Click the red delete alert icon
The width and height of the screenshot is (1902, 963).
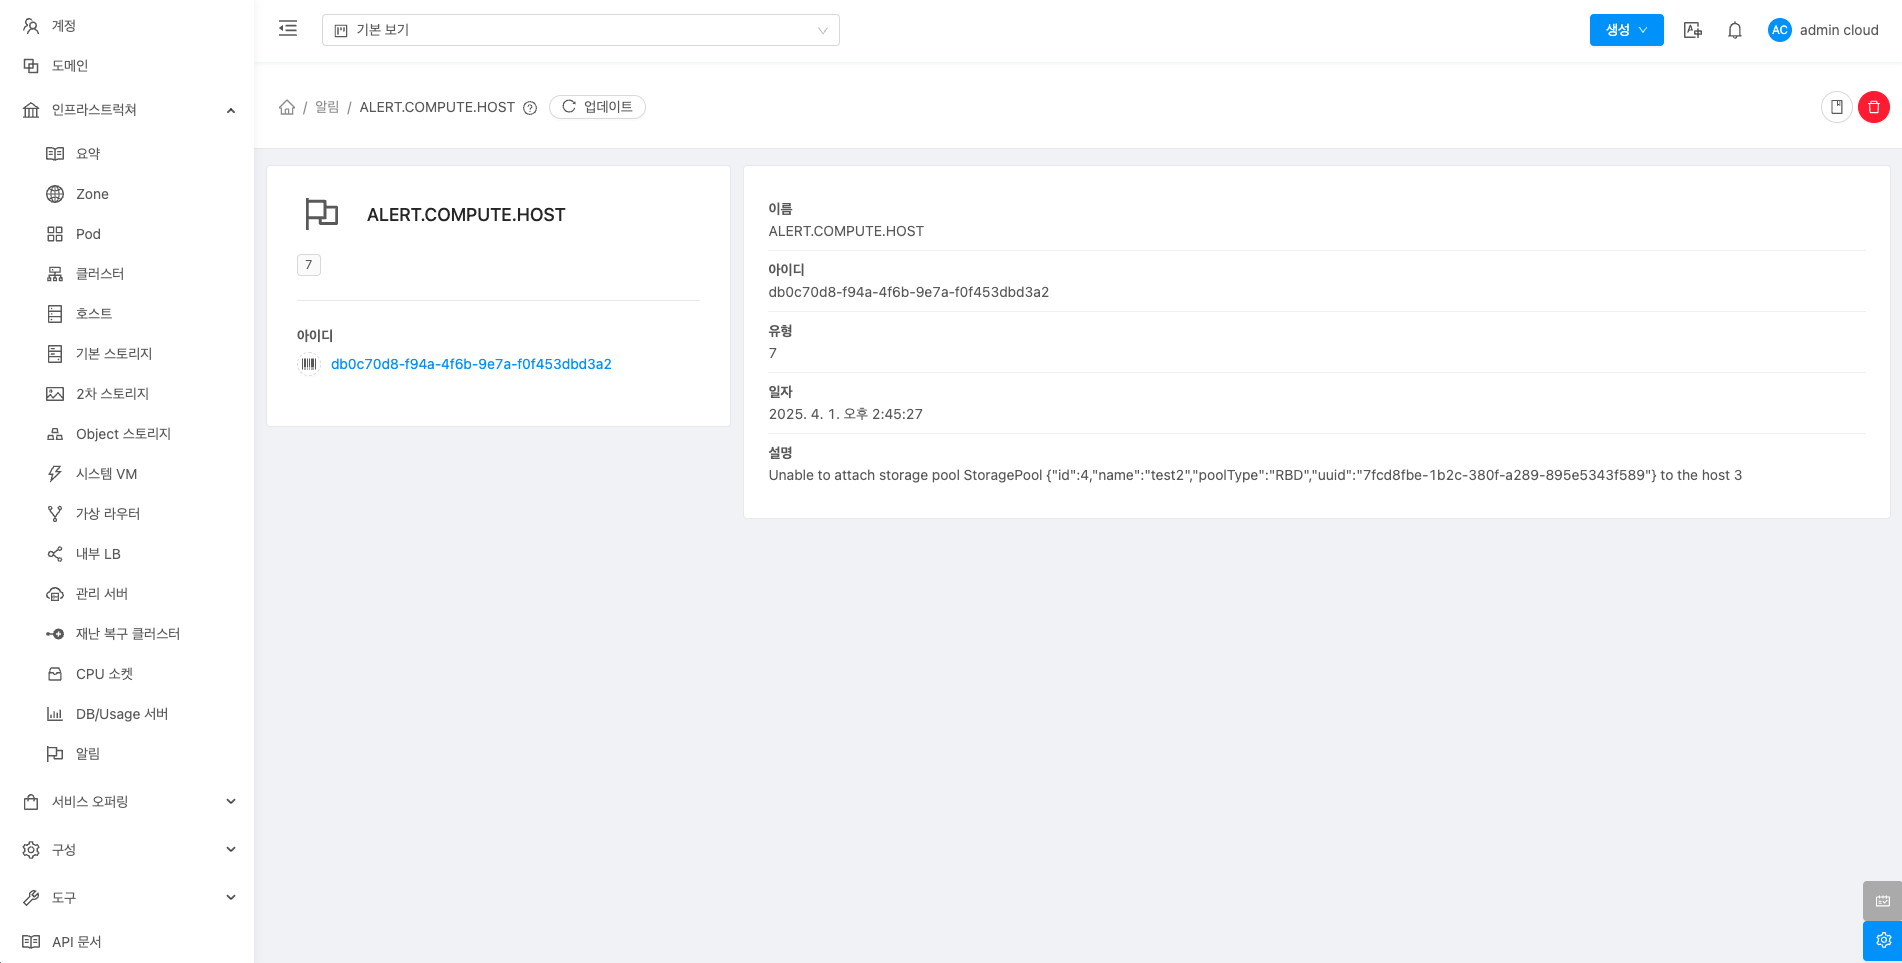(1873, 107)
